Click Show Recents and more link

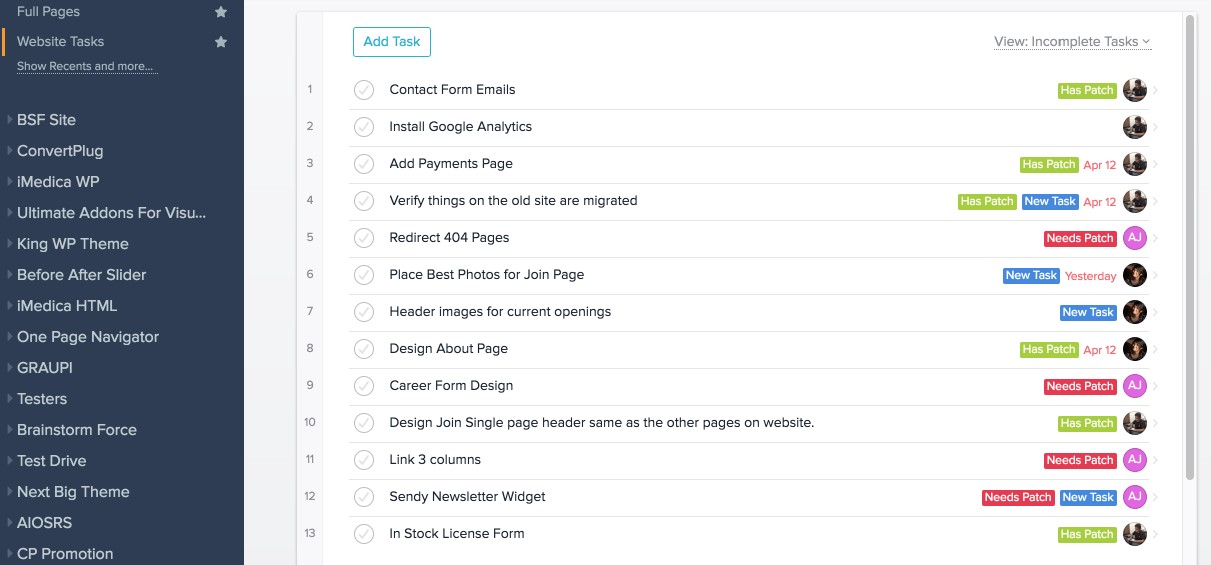[x=85, y=67]
